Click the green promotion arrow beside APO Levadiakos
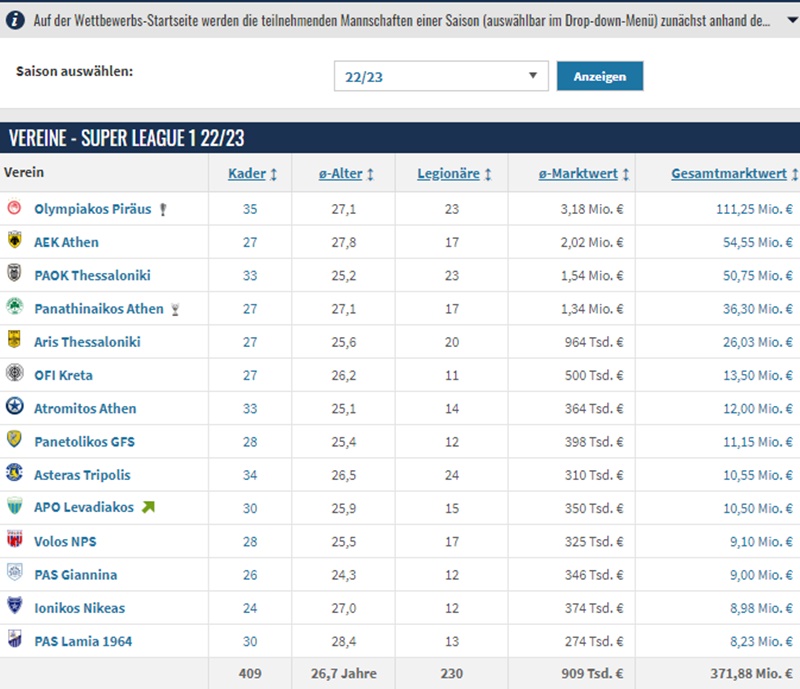 pos(148,507)
